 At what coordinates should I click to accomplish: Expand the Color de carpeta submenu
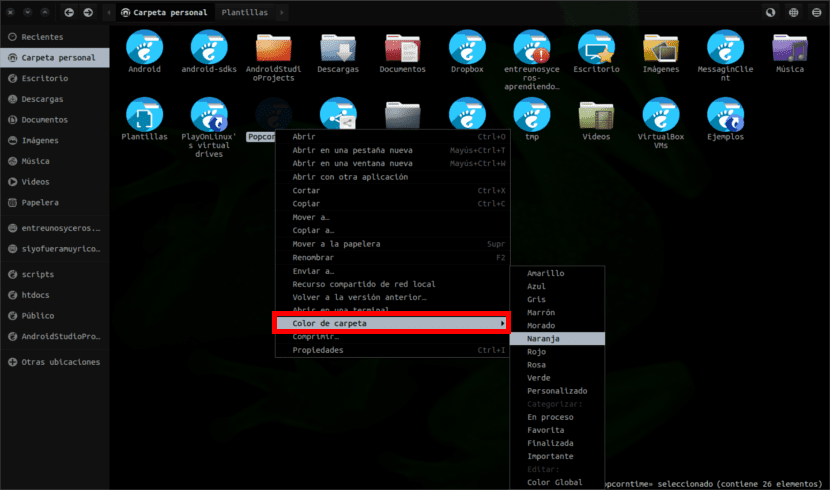click(x=392, y=323)
